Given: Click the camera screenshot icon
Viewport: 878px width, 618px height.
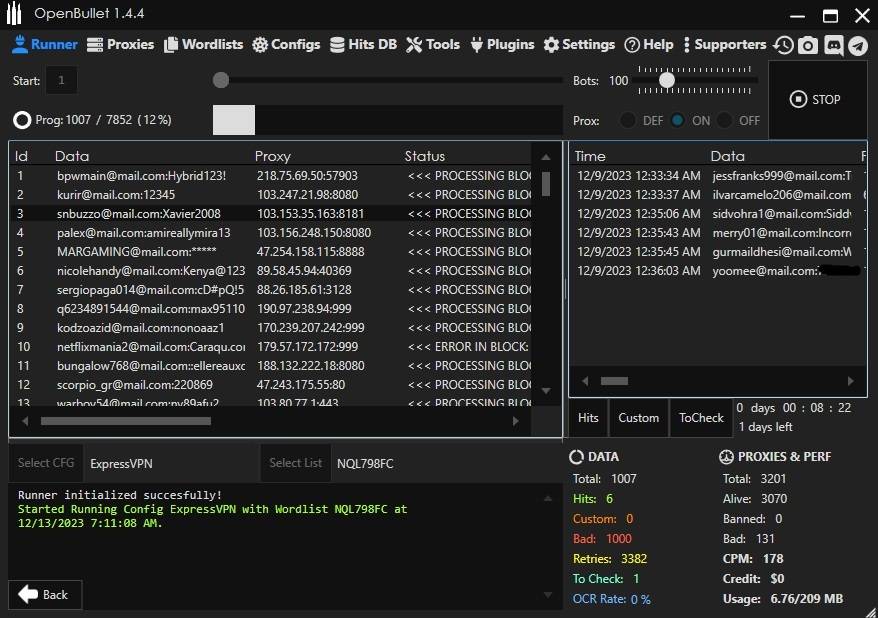Looking at the screenshot, I should 808,45.
